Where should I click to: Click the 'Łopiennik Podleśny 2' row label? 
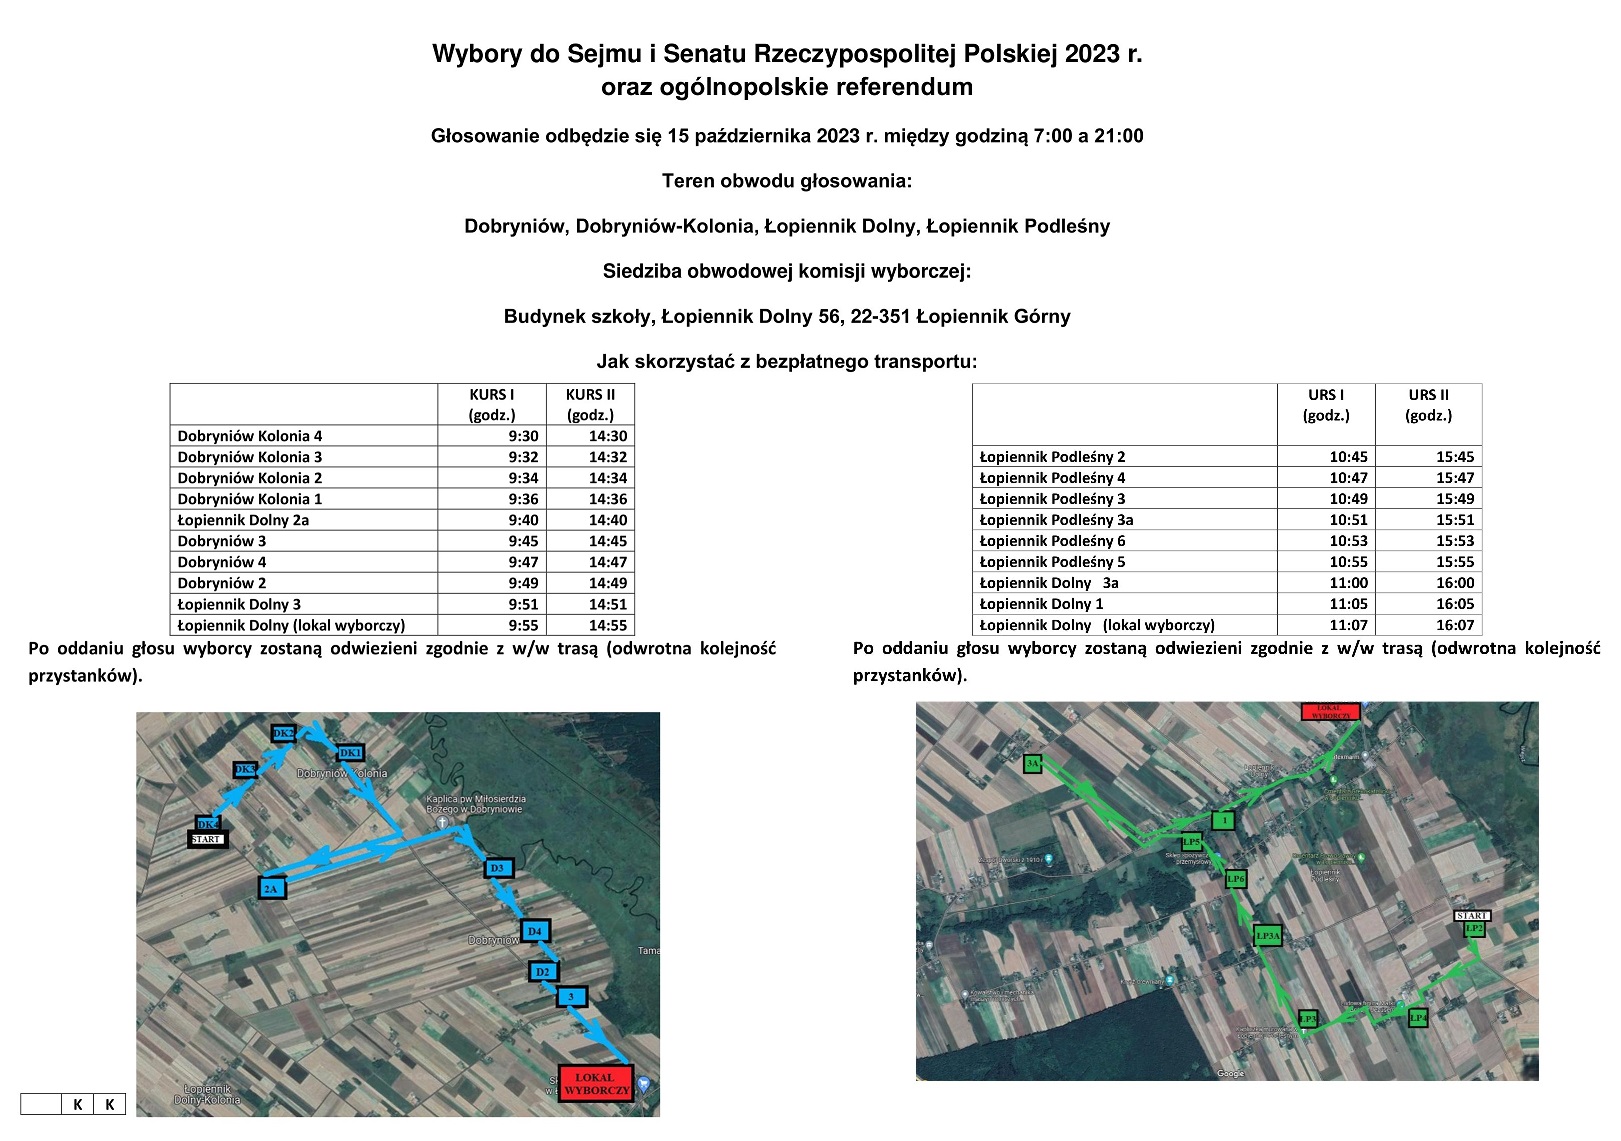click(x=1052, y=457)
